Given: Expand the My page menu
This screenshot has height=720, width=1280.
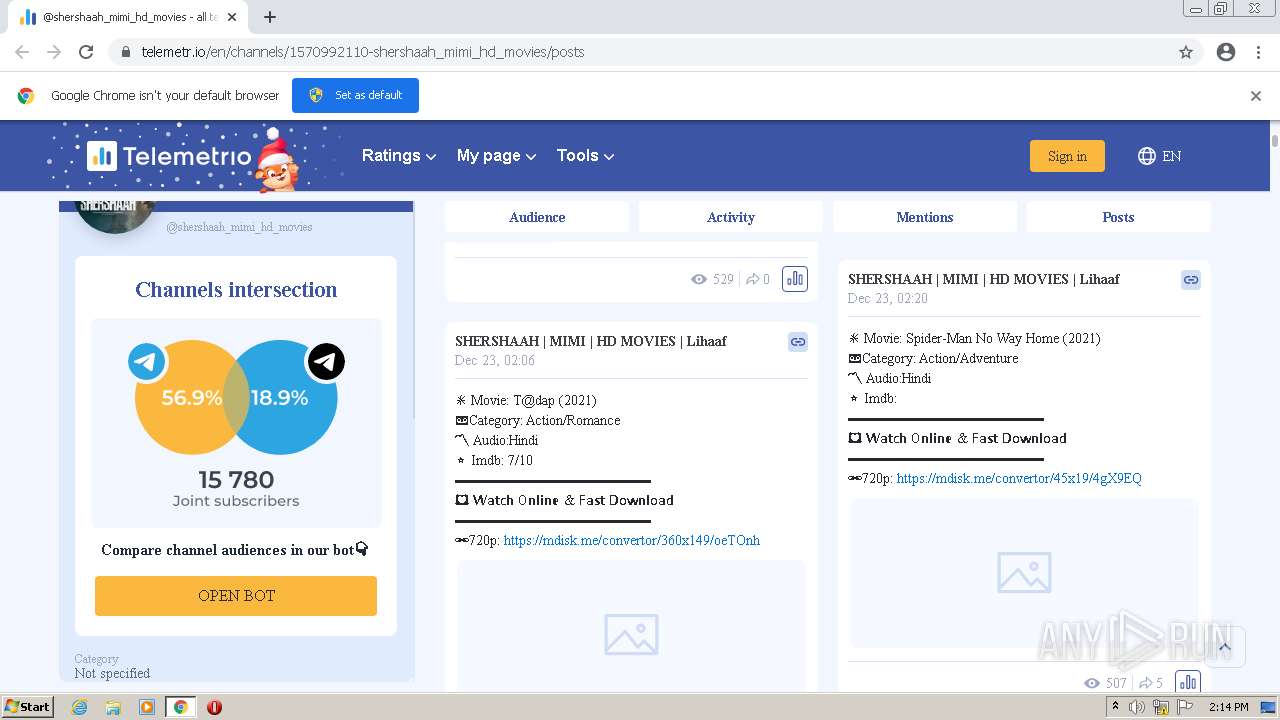Looking at the screenshot, I should (496, 156).
